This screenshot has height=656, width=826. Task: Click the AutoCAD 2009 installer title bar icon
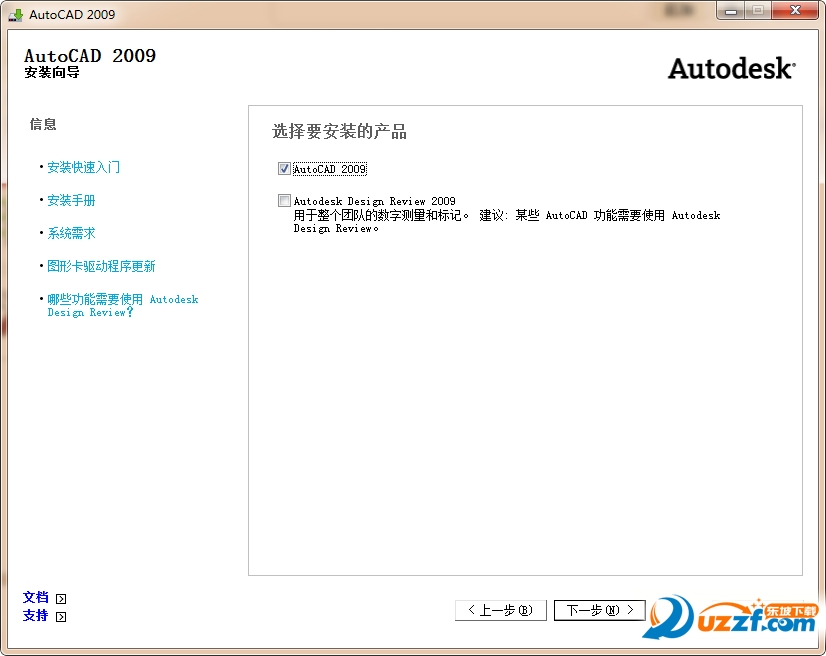(16, 15)
